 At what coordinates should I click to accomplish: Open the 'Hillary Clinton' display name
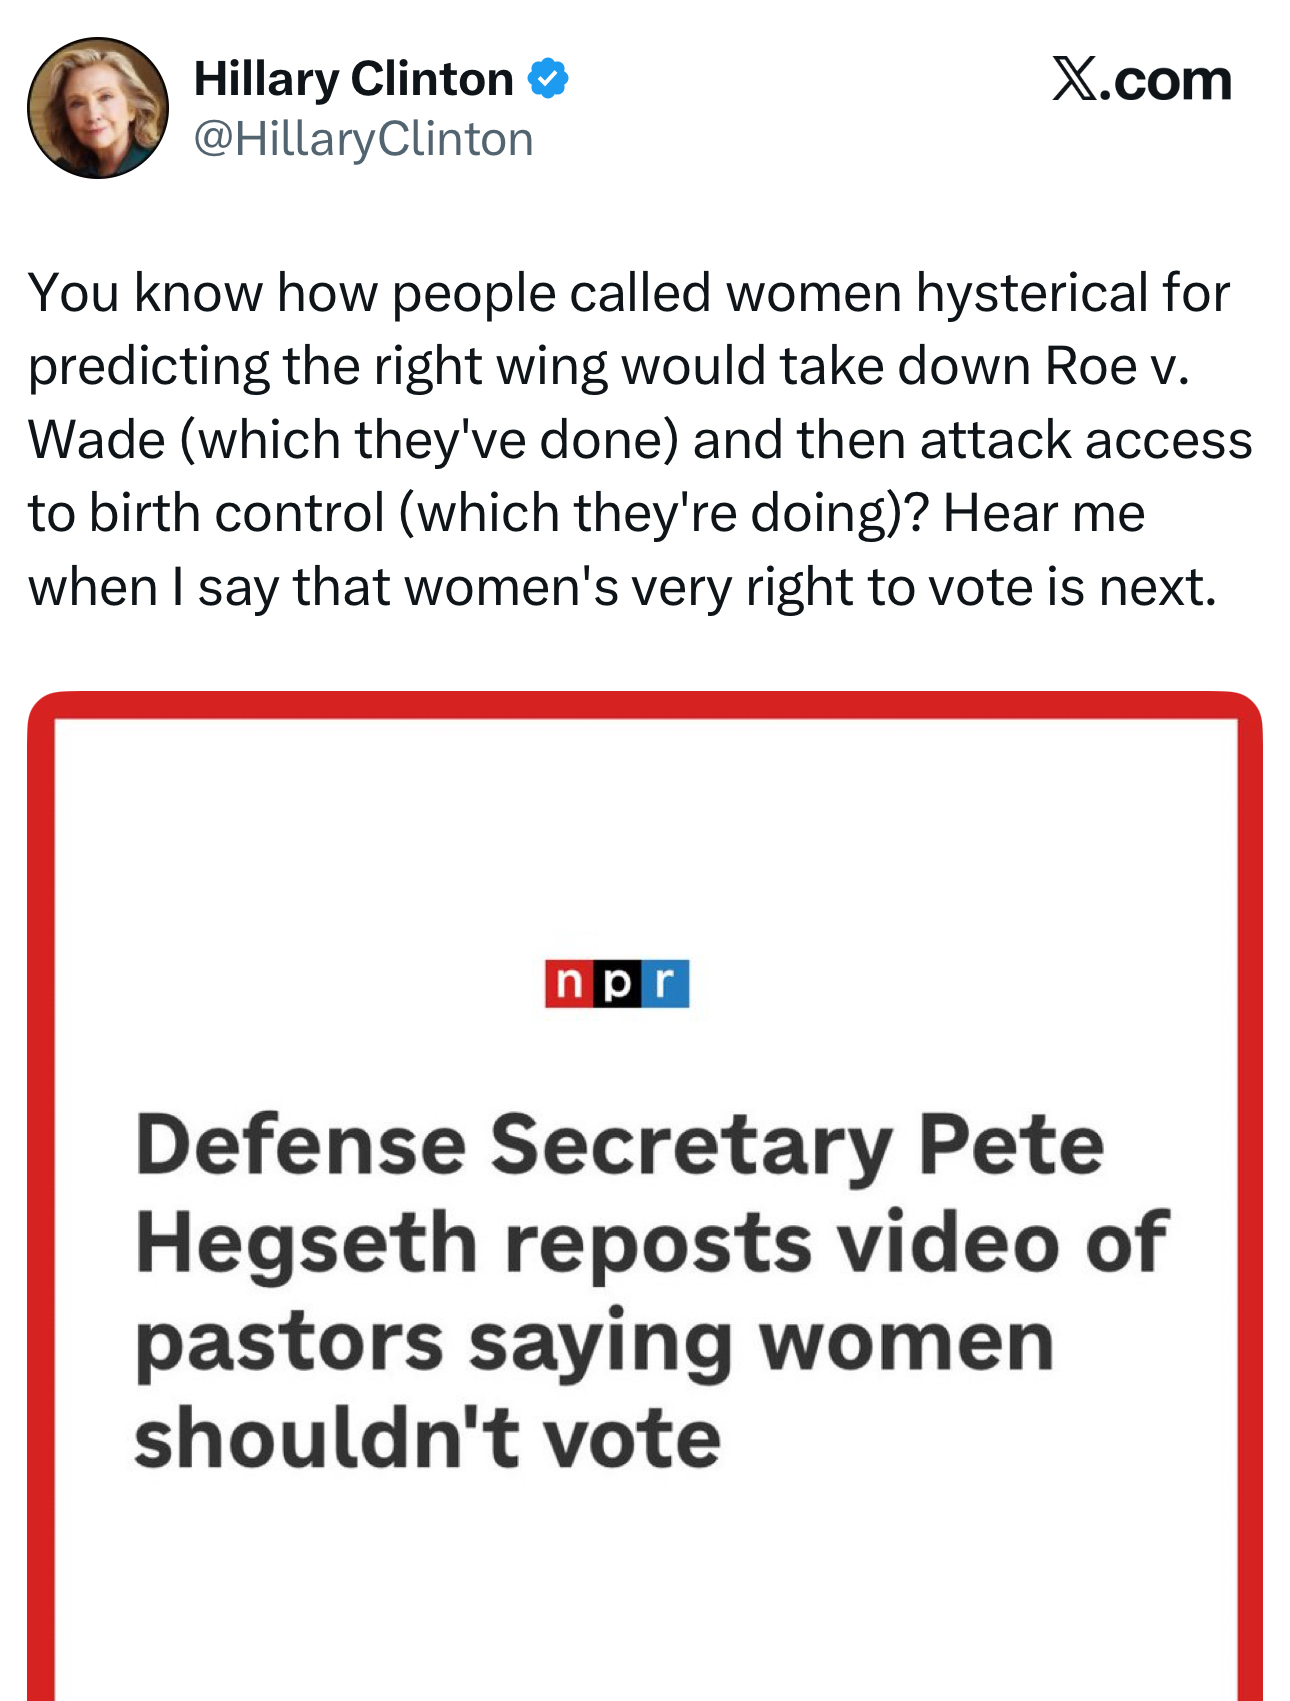354,79
